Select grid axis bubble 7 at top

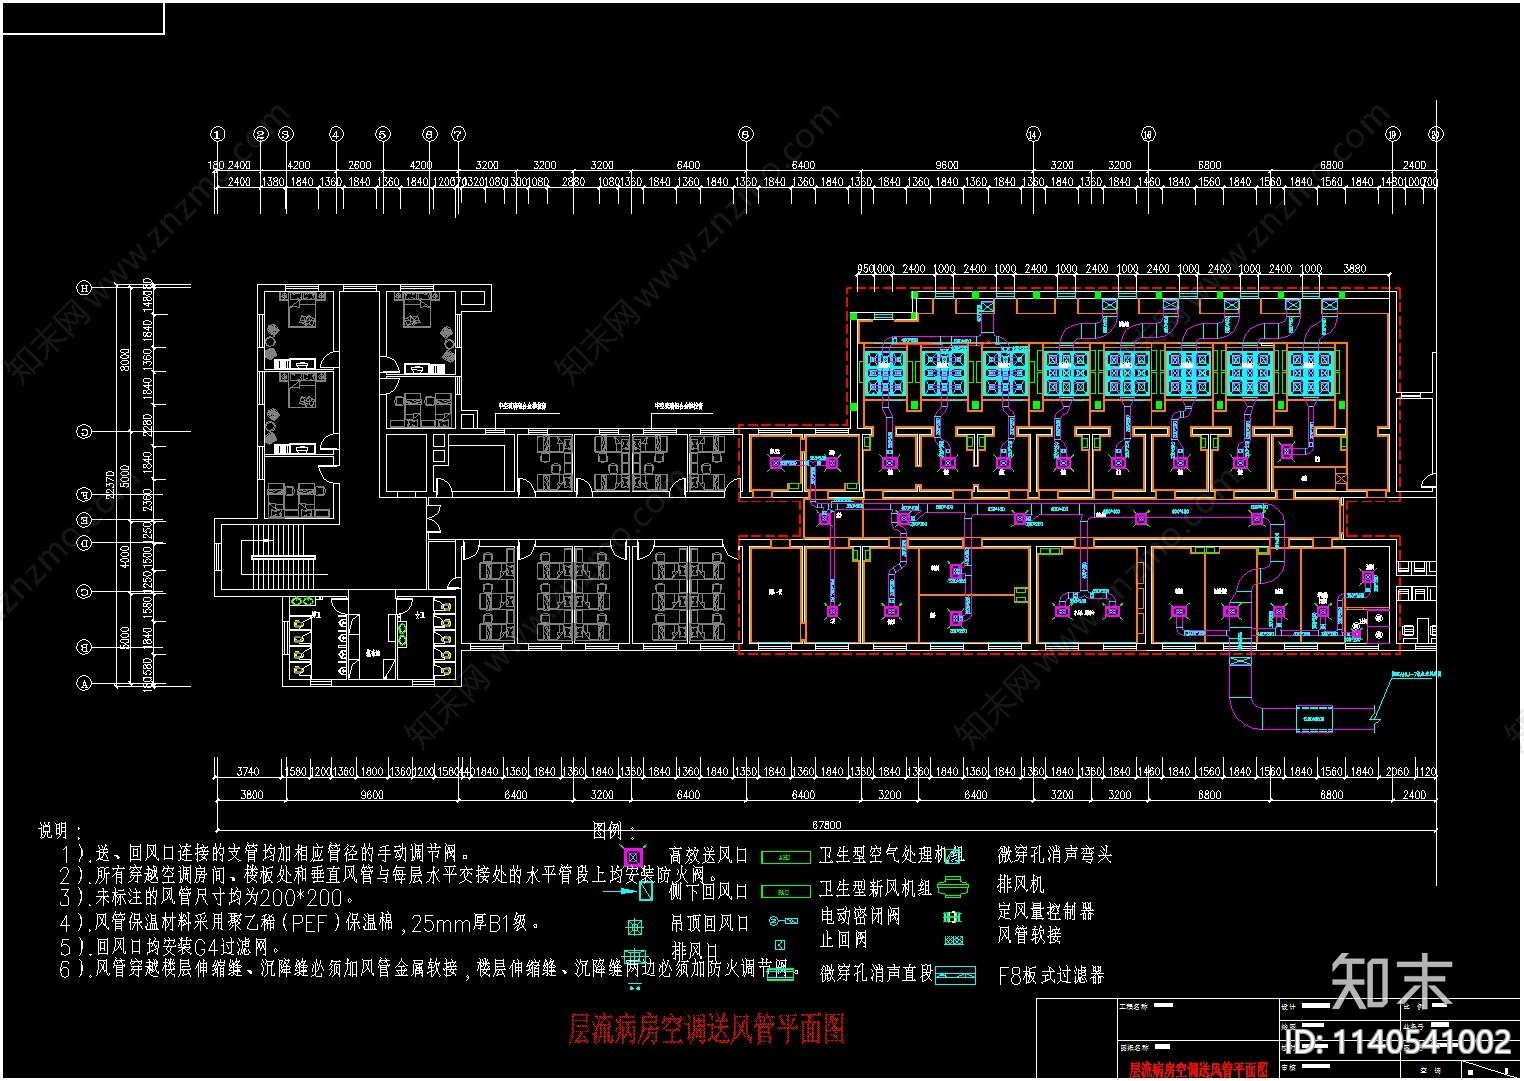point(458,134)
